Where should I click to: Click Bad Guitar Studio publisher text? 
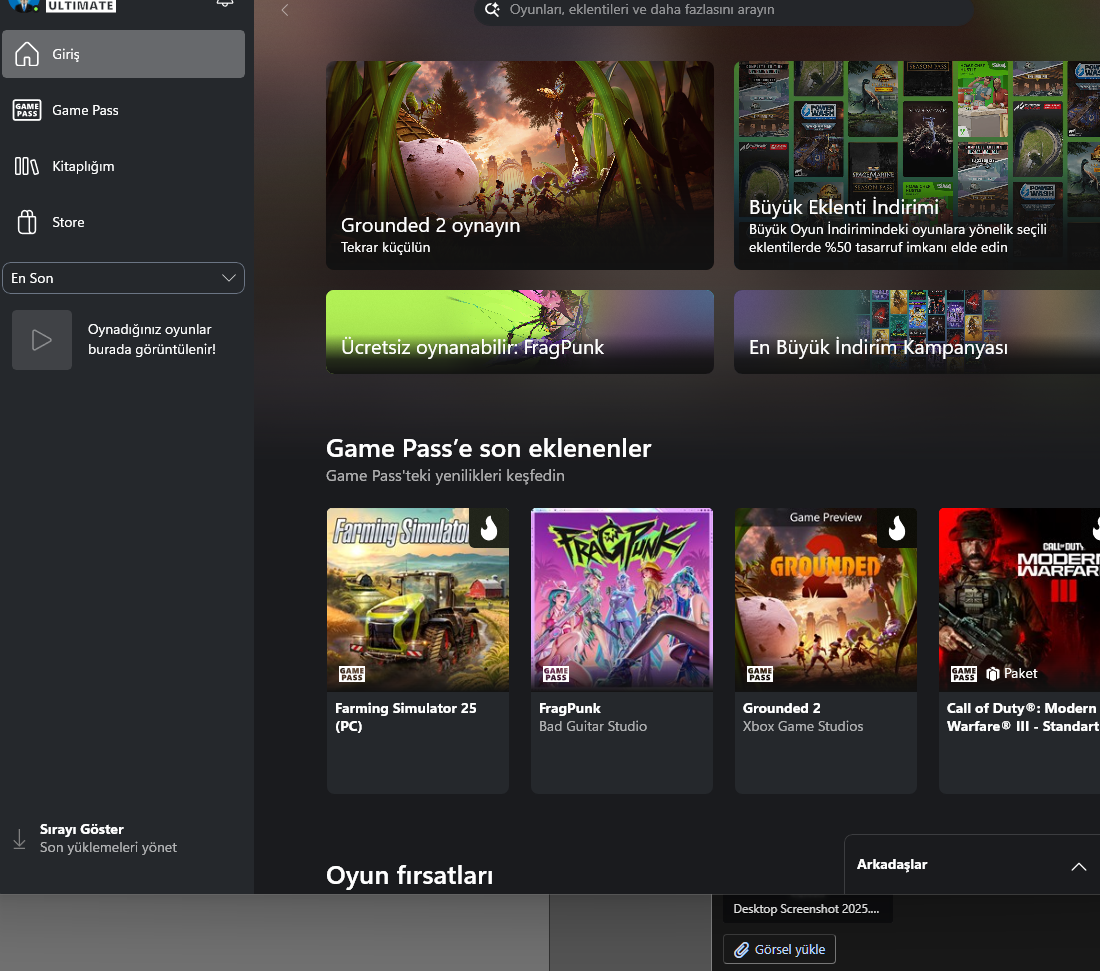[593, 726]
